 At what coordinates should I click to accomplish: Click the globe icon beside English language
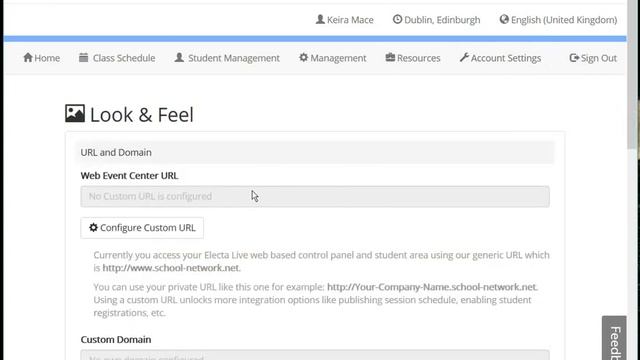click(504, 19)
